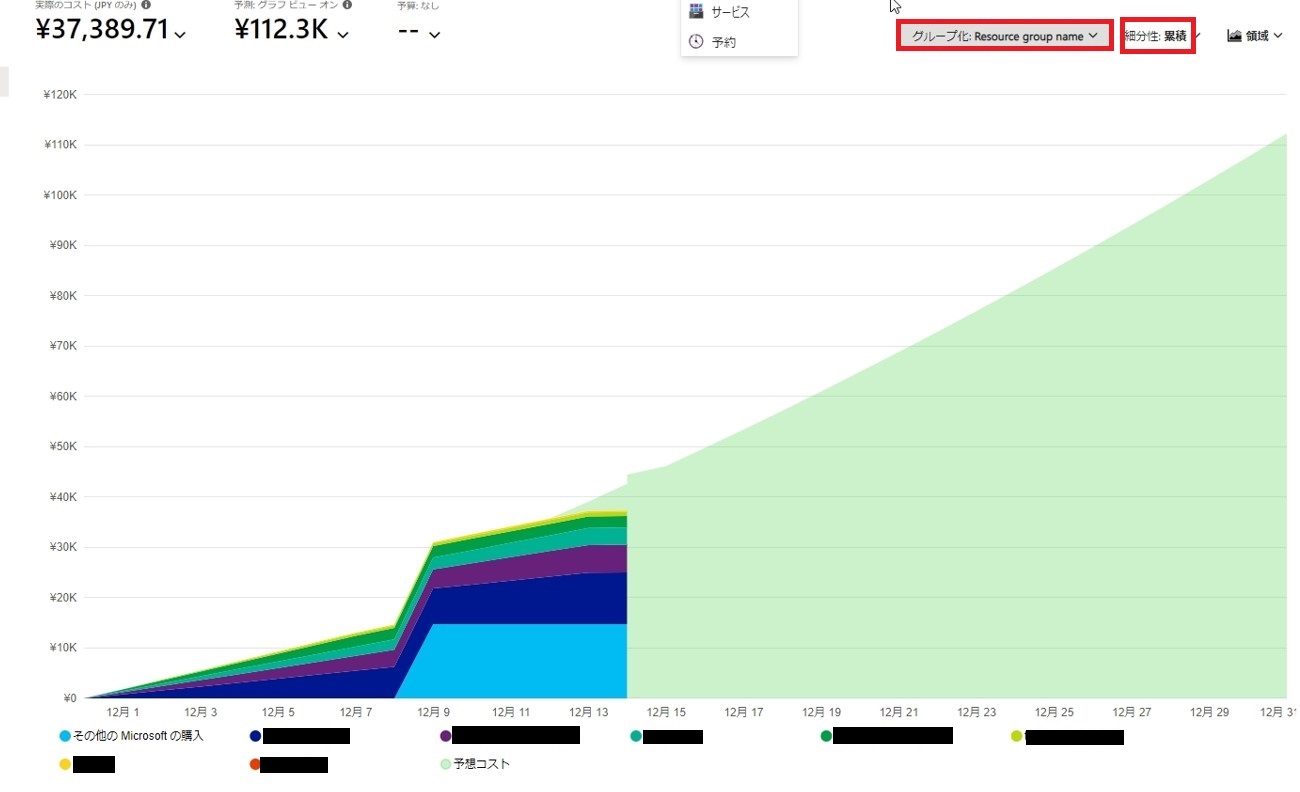Select サービス from the grouping menu
1300x792 pixels.
click(x=730, y=12)
